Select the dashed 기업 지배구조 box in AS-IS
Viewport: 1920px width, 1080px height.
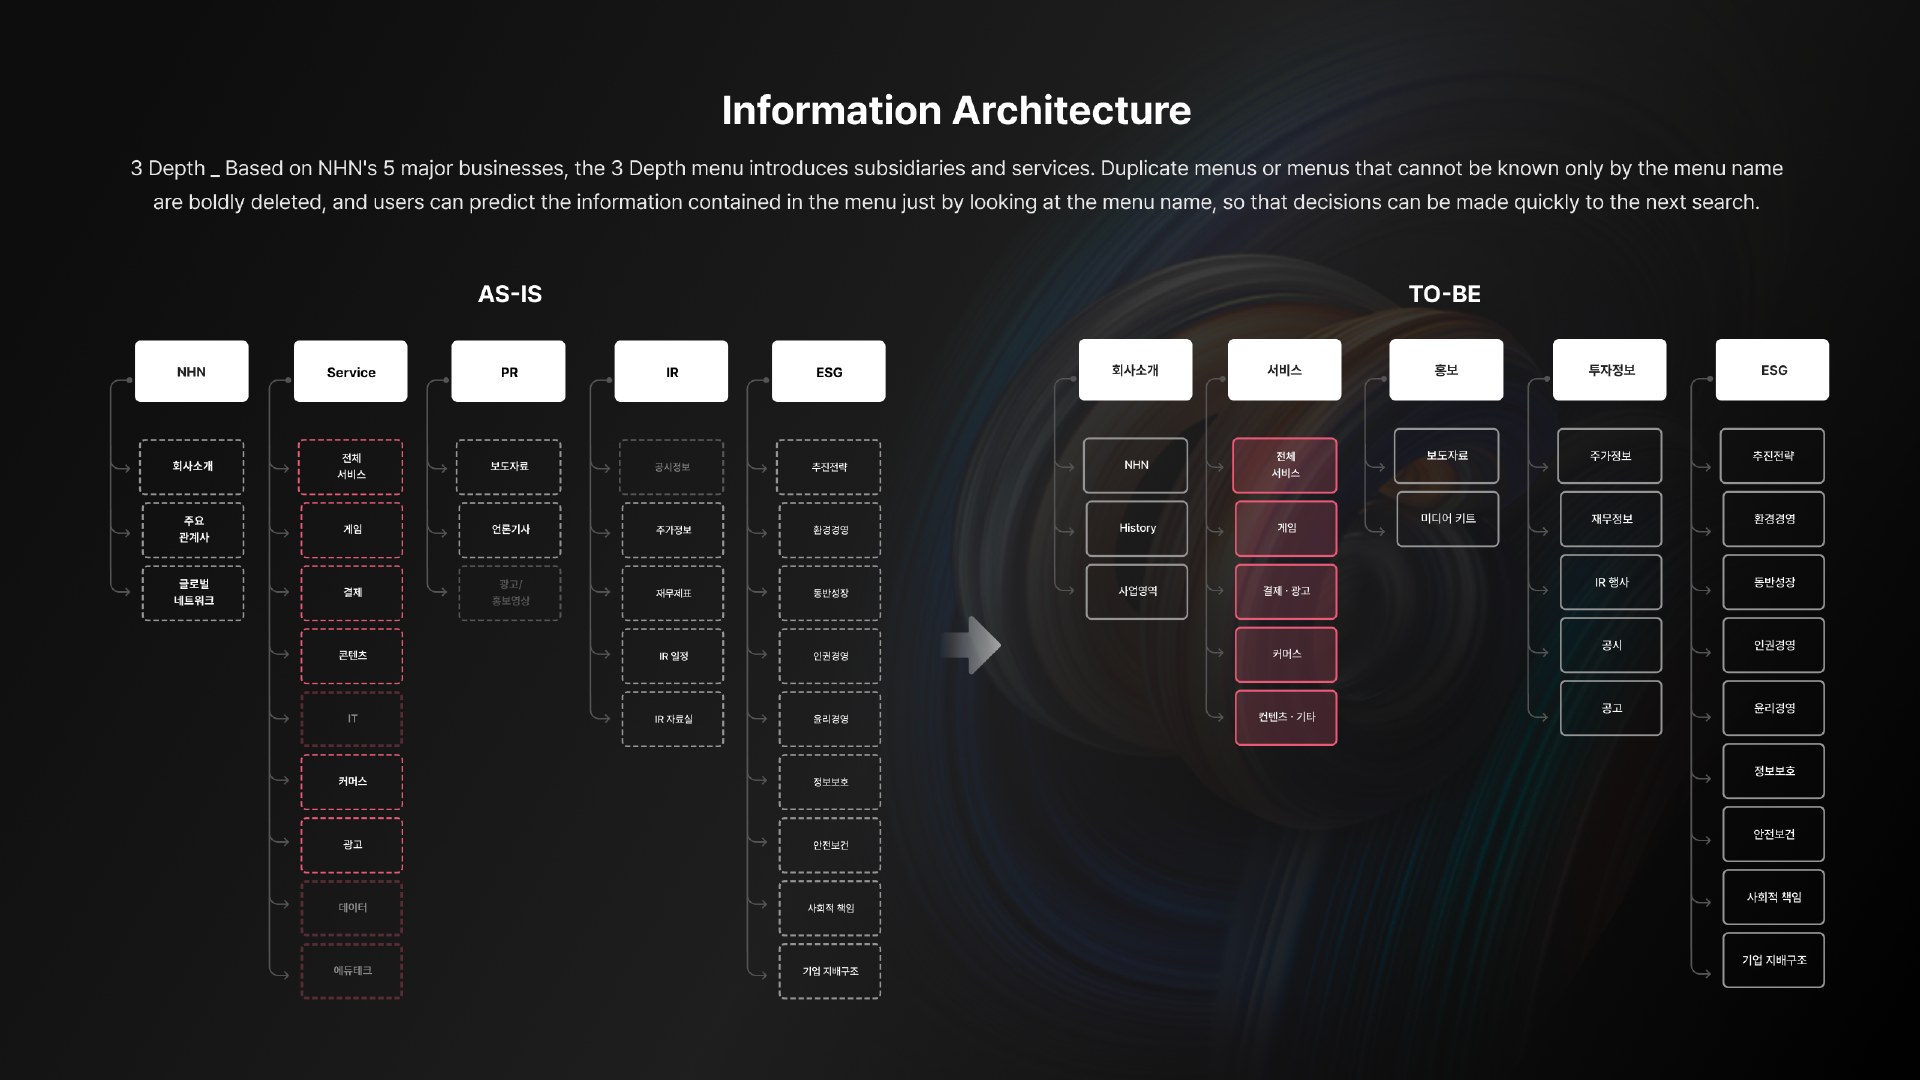coord(830,971)
